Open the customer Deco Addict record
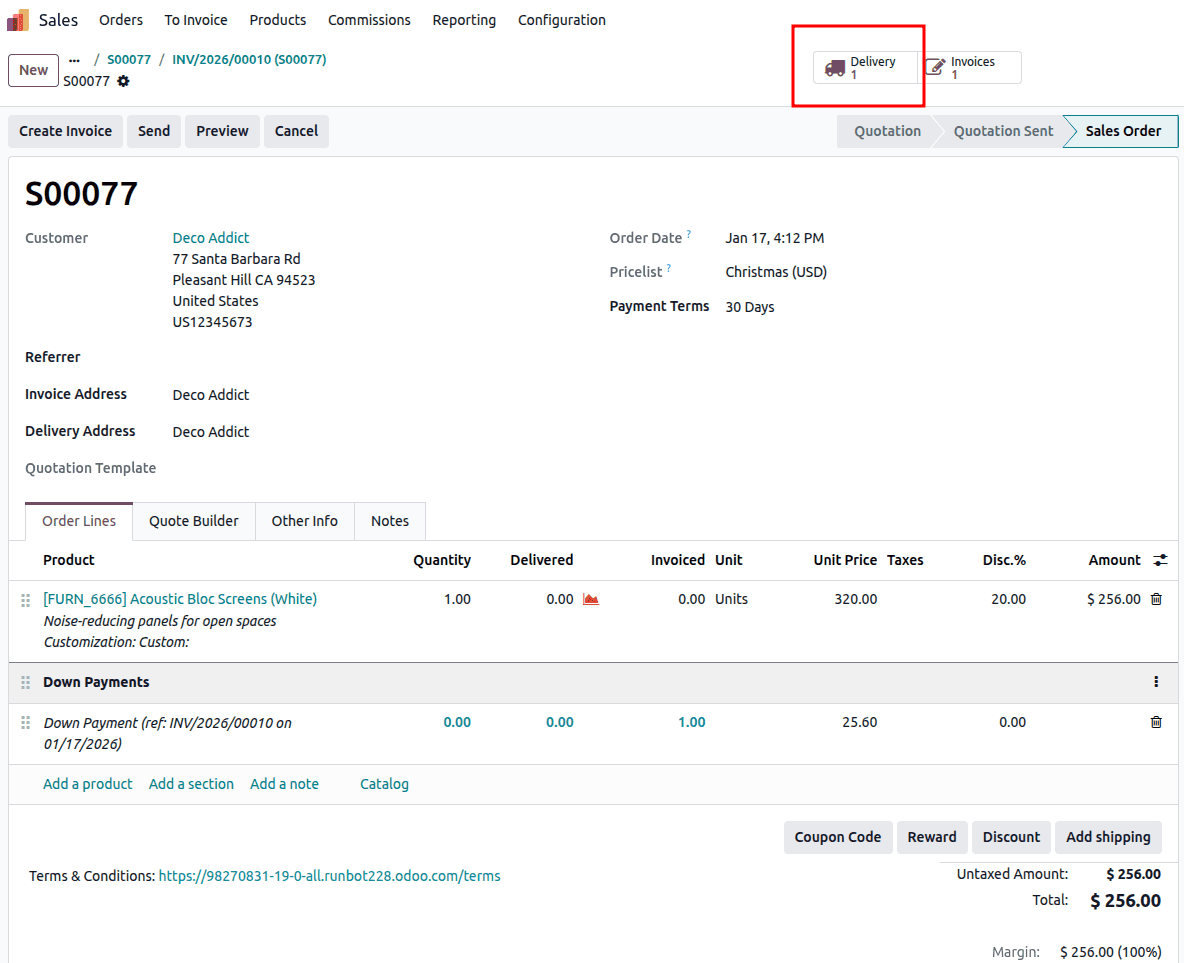1184x963 pixels. tap(210, 237)
